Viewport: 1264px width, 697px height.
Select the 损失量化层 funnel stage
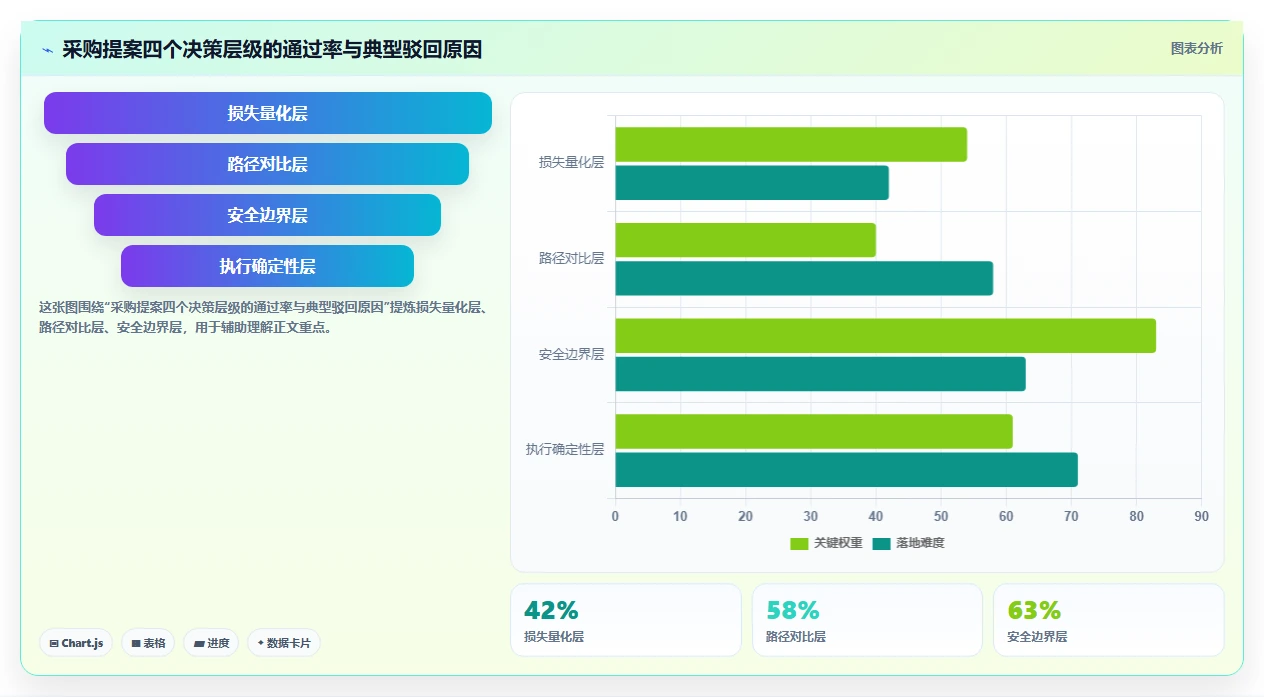click(x=268, y=113)
